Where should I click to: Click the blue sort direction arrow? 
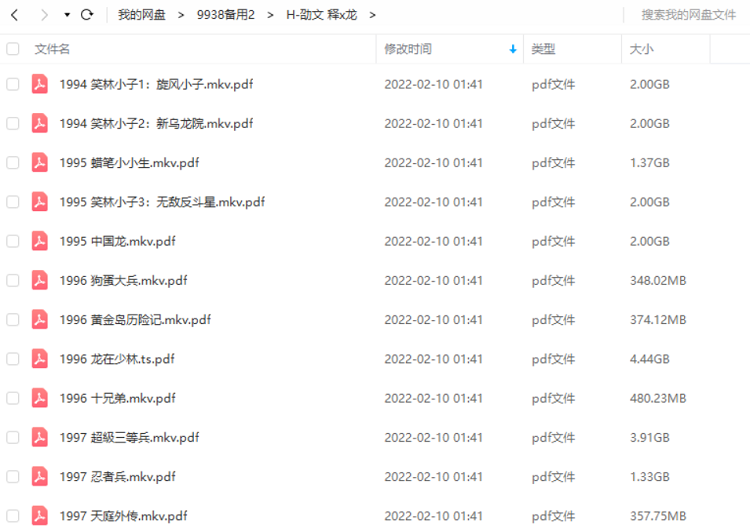coord(513,49)
